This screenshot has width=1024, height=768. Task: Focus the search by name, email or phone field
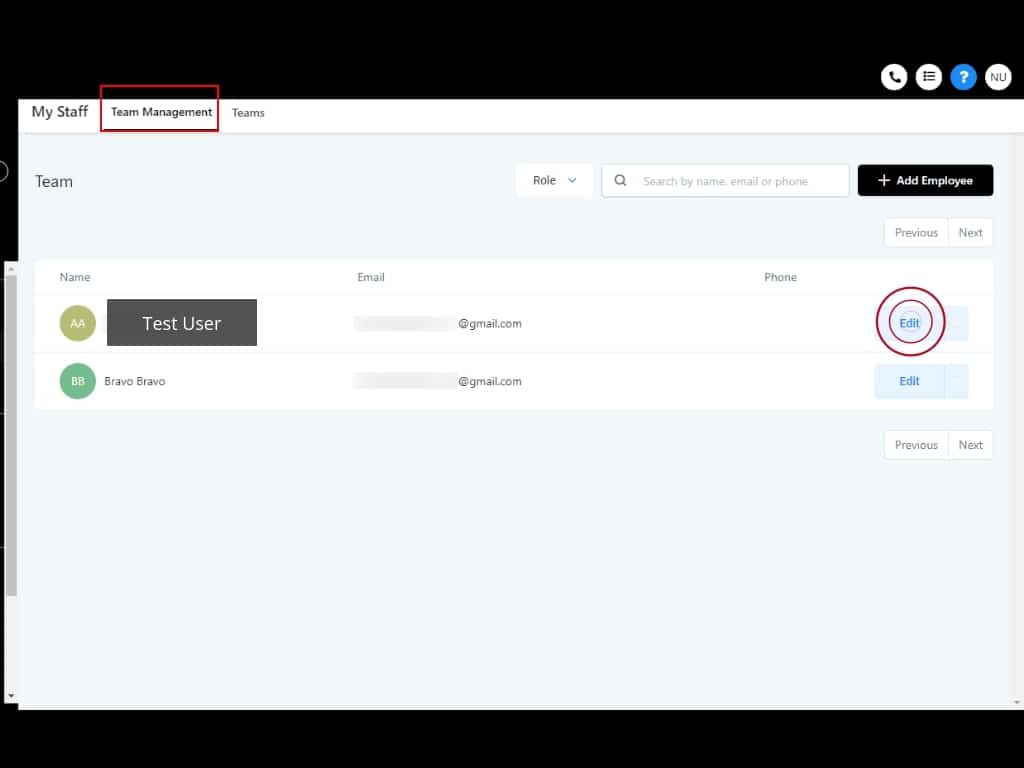pos(740,181)
